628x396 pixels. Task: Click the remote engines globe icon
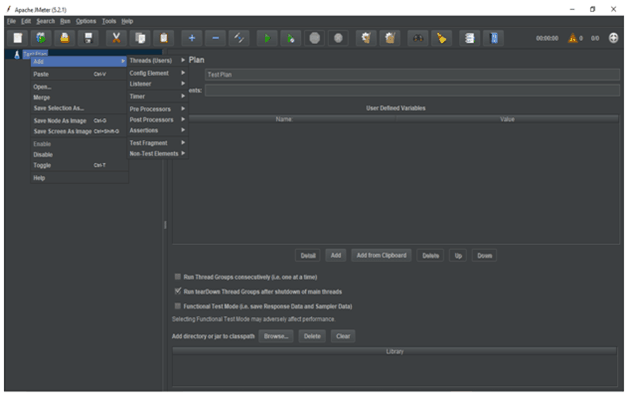(x=613, y=38)
